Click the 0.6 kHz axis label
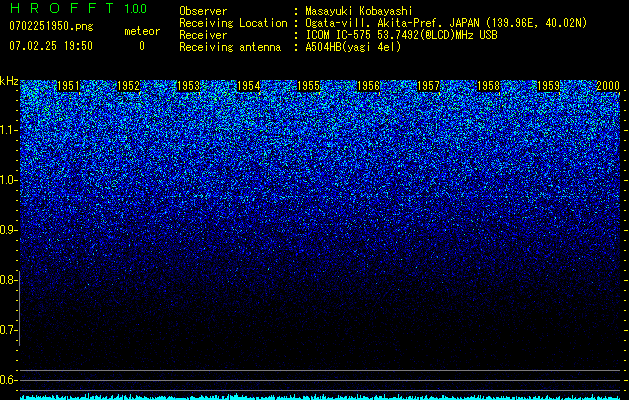The height and width of the screenshot is (400, 629). tap(8, 380)
